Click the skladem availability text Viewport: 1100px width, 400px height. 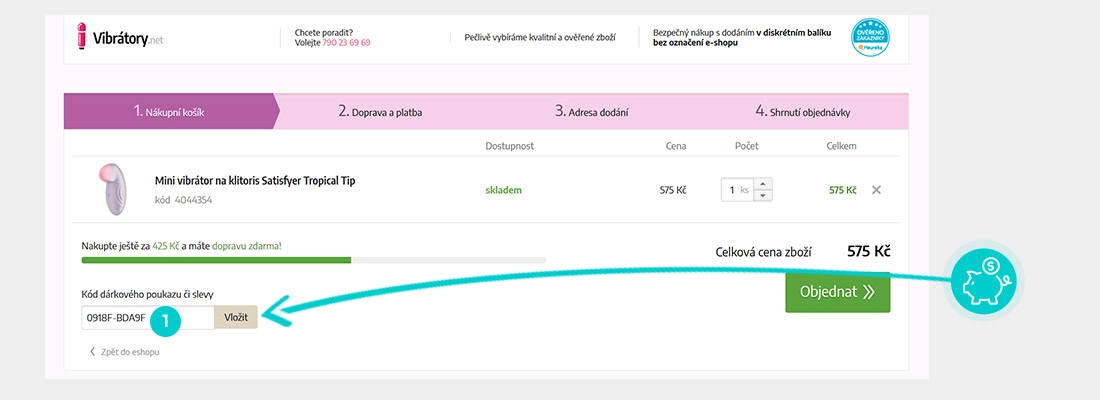point(504,189)
